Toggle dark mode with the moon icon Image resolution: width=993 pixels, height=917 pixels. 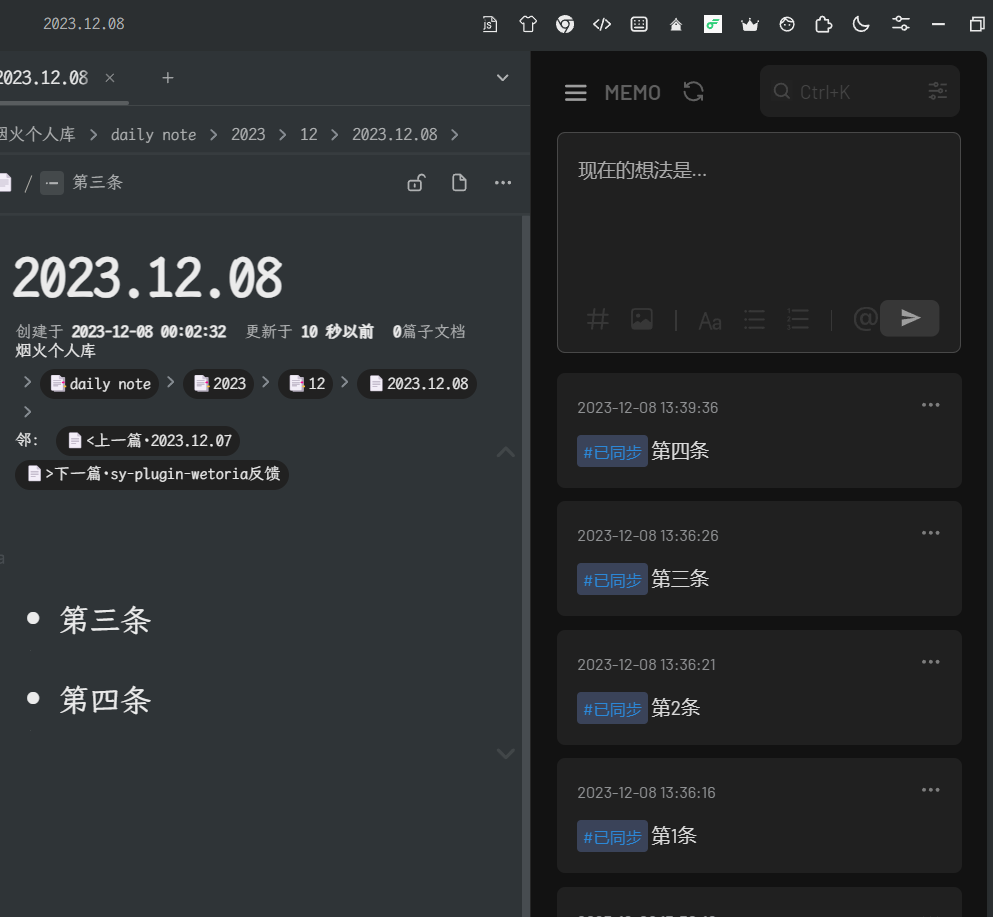pyautogui.click(x=861, y=24)
